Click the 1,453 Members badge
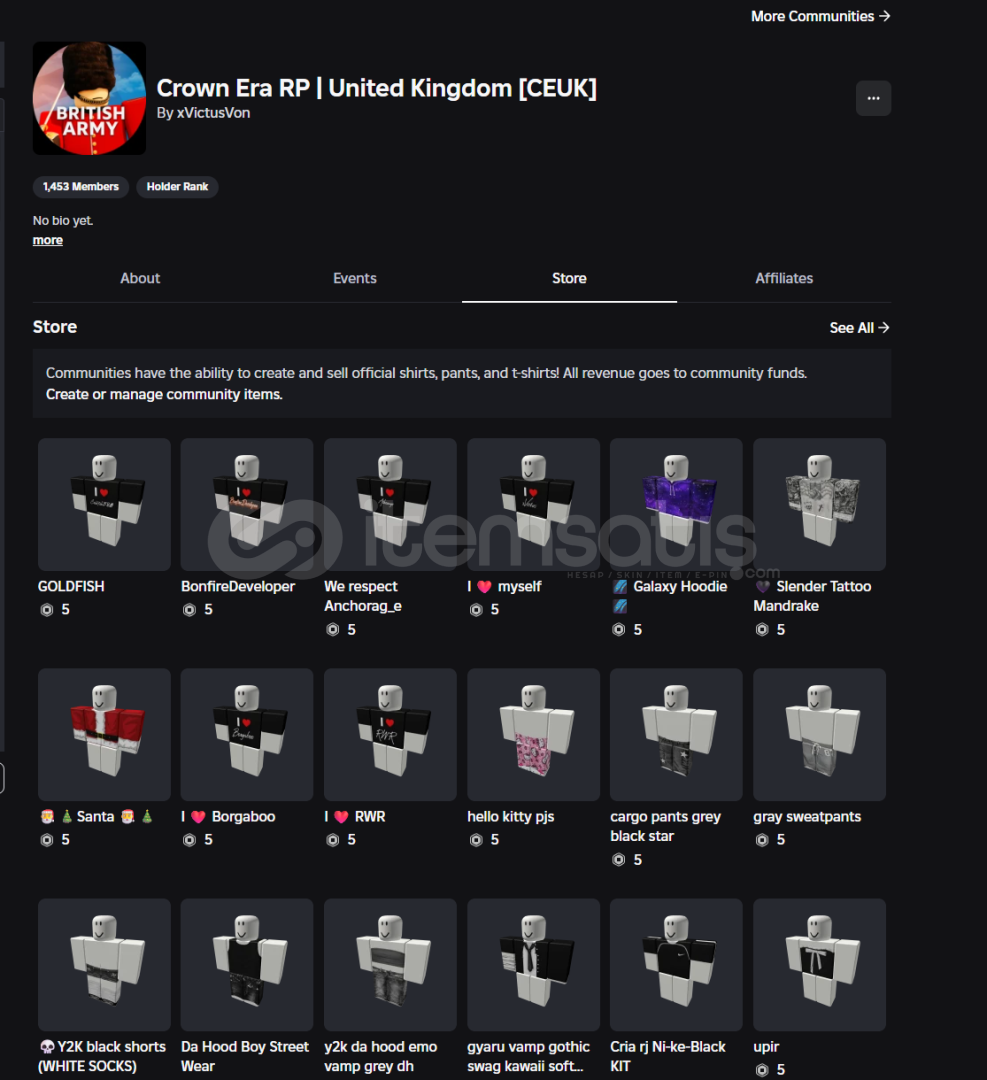Viewport: 987px width, 1080px height. point(81,187)
